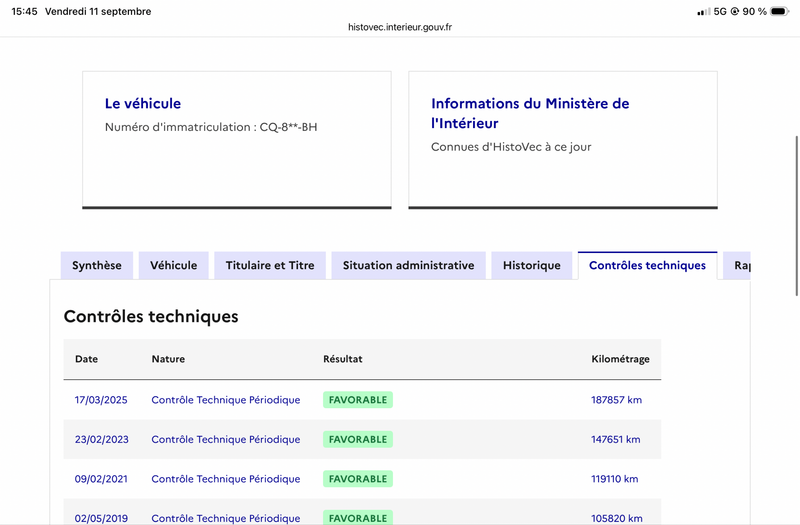Tap the cellular signal bars icon

[x=704, y=11]
